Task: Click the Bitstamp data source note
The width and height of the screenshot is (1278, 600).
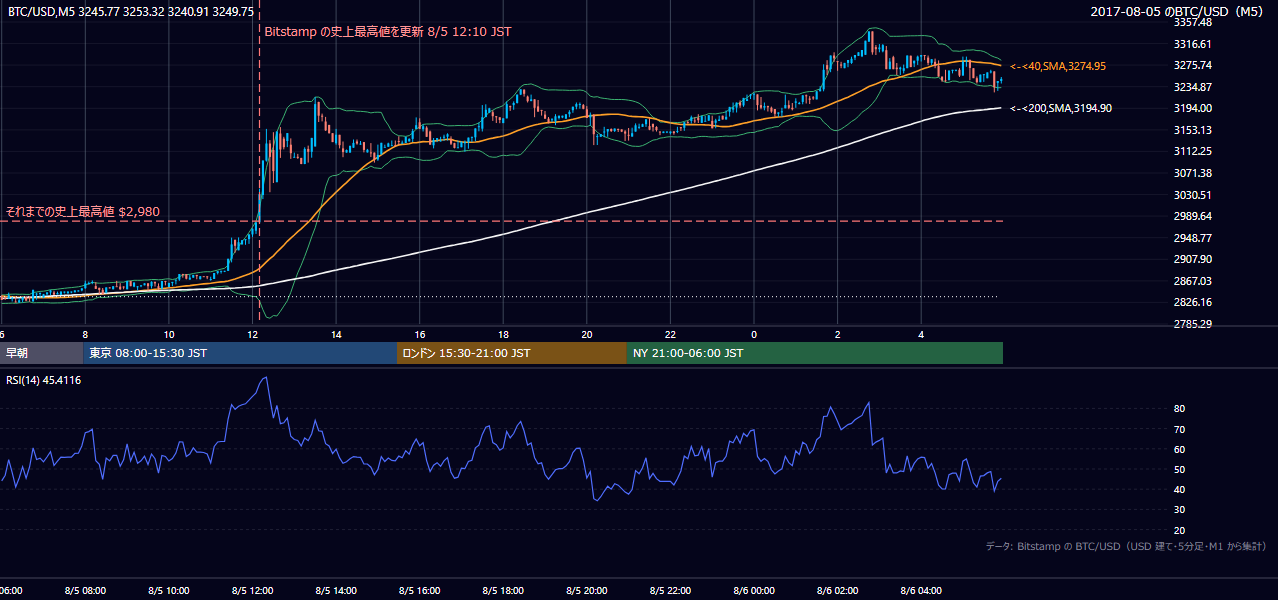Action: [1126, 546]
